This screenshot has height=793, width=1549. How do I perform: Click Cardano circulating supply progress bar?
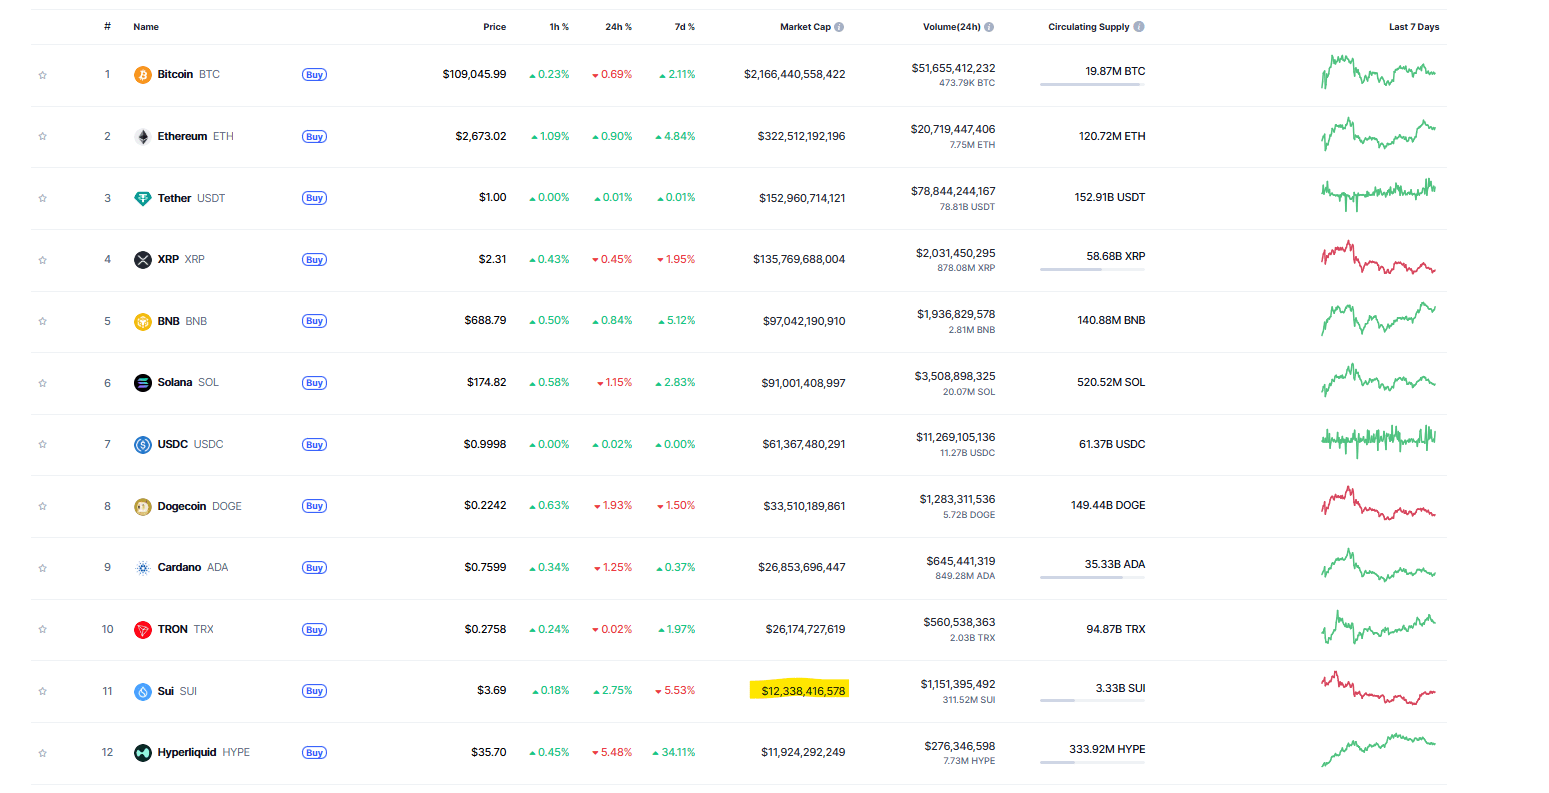click(x=1092, y=578)
